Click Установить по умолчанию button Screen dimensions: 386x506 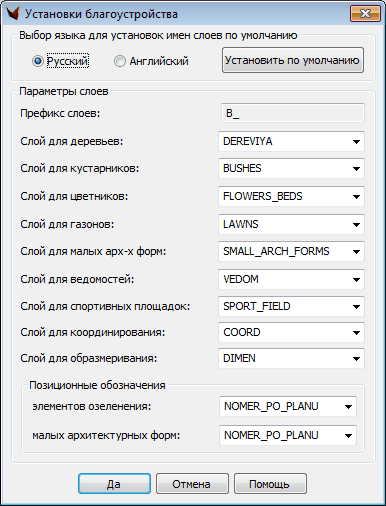coord(293,60)
